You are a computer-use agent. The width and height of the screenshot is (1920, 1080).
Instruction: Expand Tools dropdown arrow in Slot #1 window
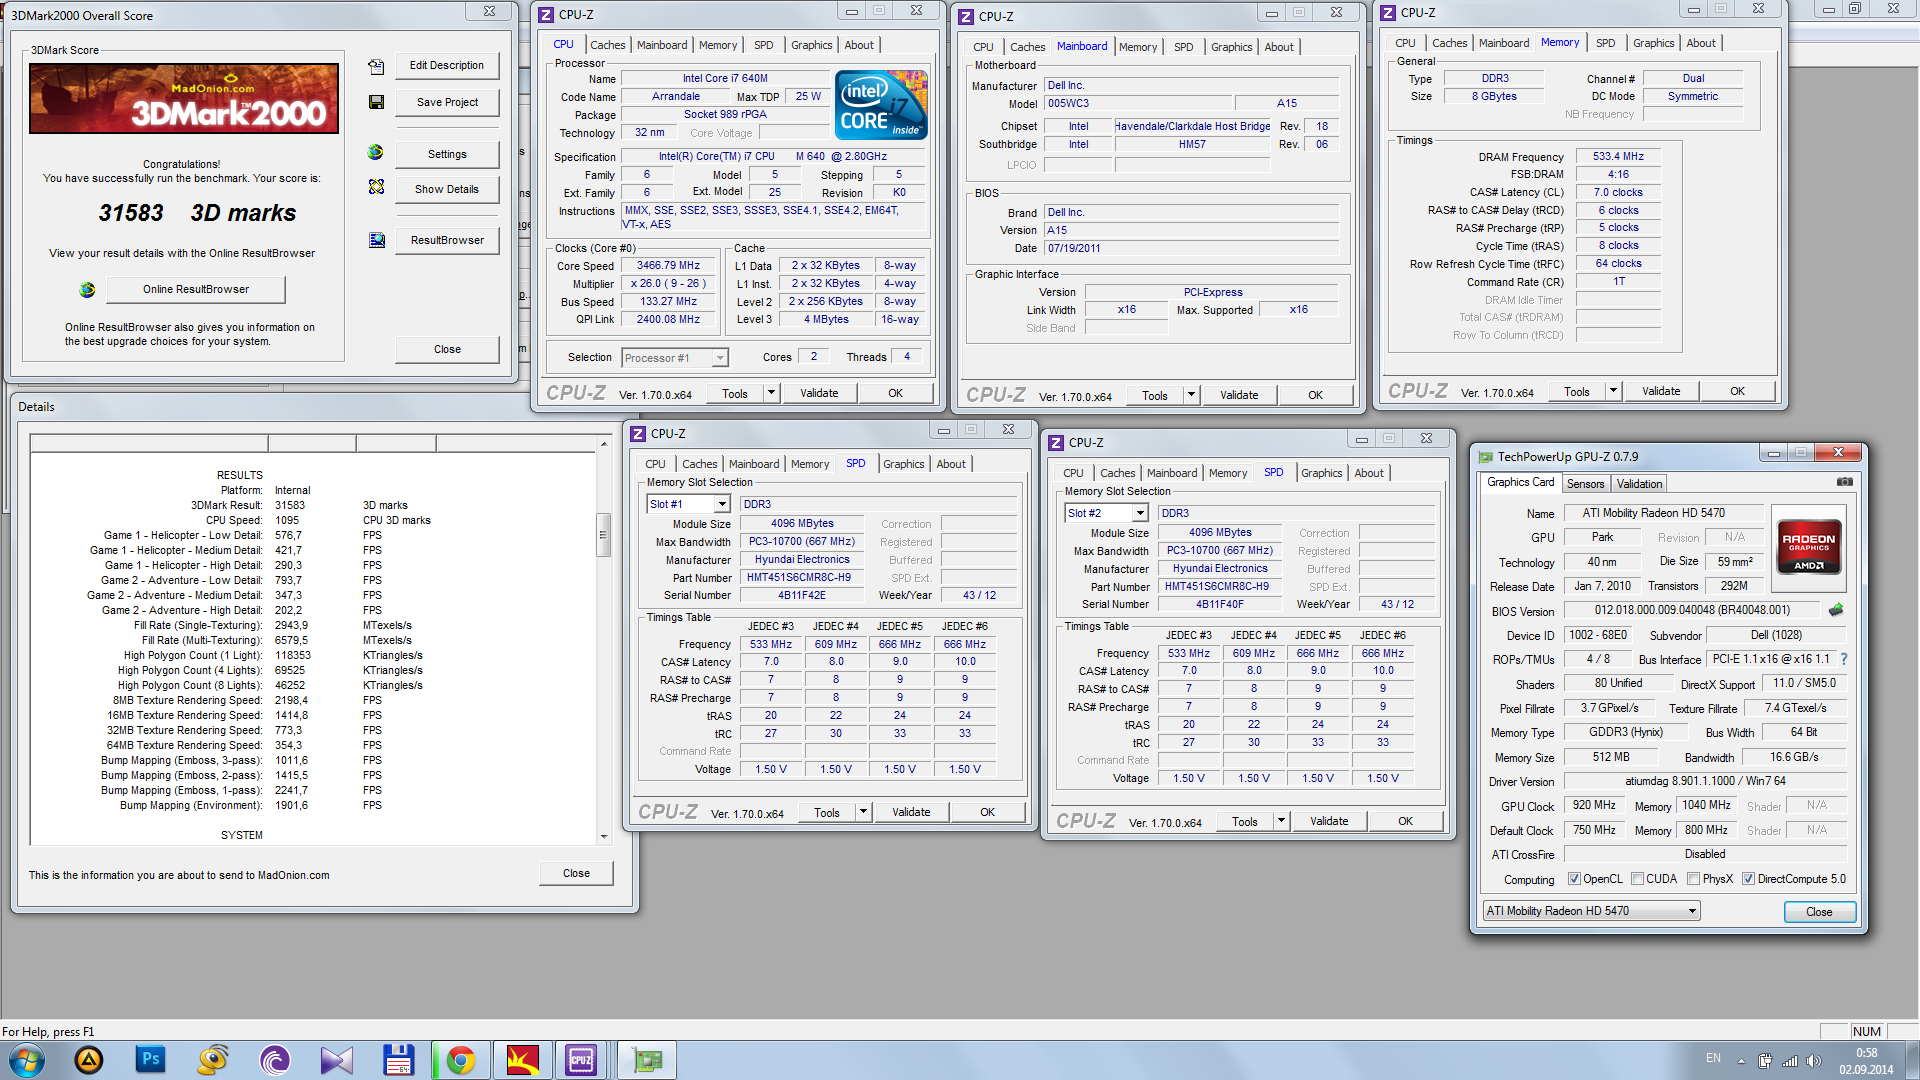[863, 813]
